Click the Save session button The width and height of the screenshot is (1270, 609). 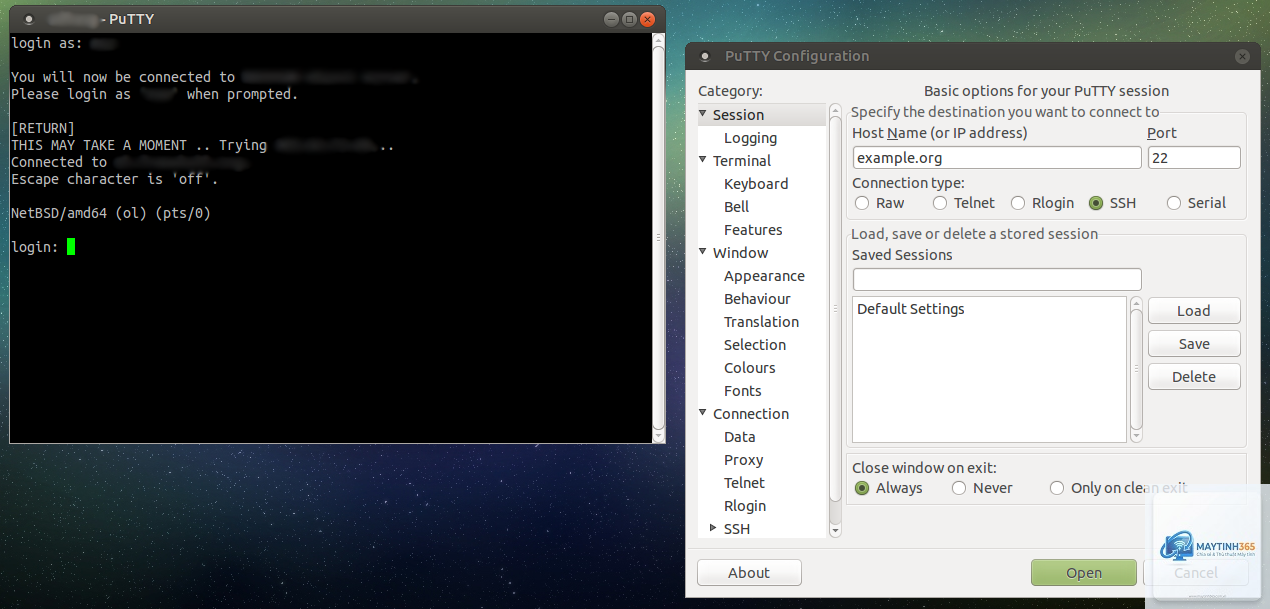pyautogui.click(x=1194, y=343)
